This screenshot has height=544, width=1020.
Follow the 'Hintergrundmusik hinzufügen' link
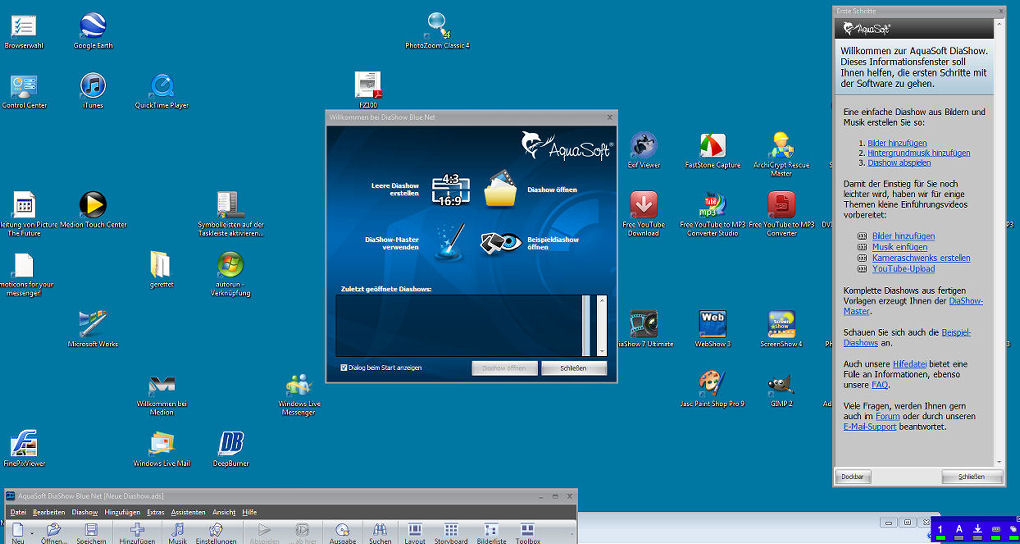919,153
